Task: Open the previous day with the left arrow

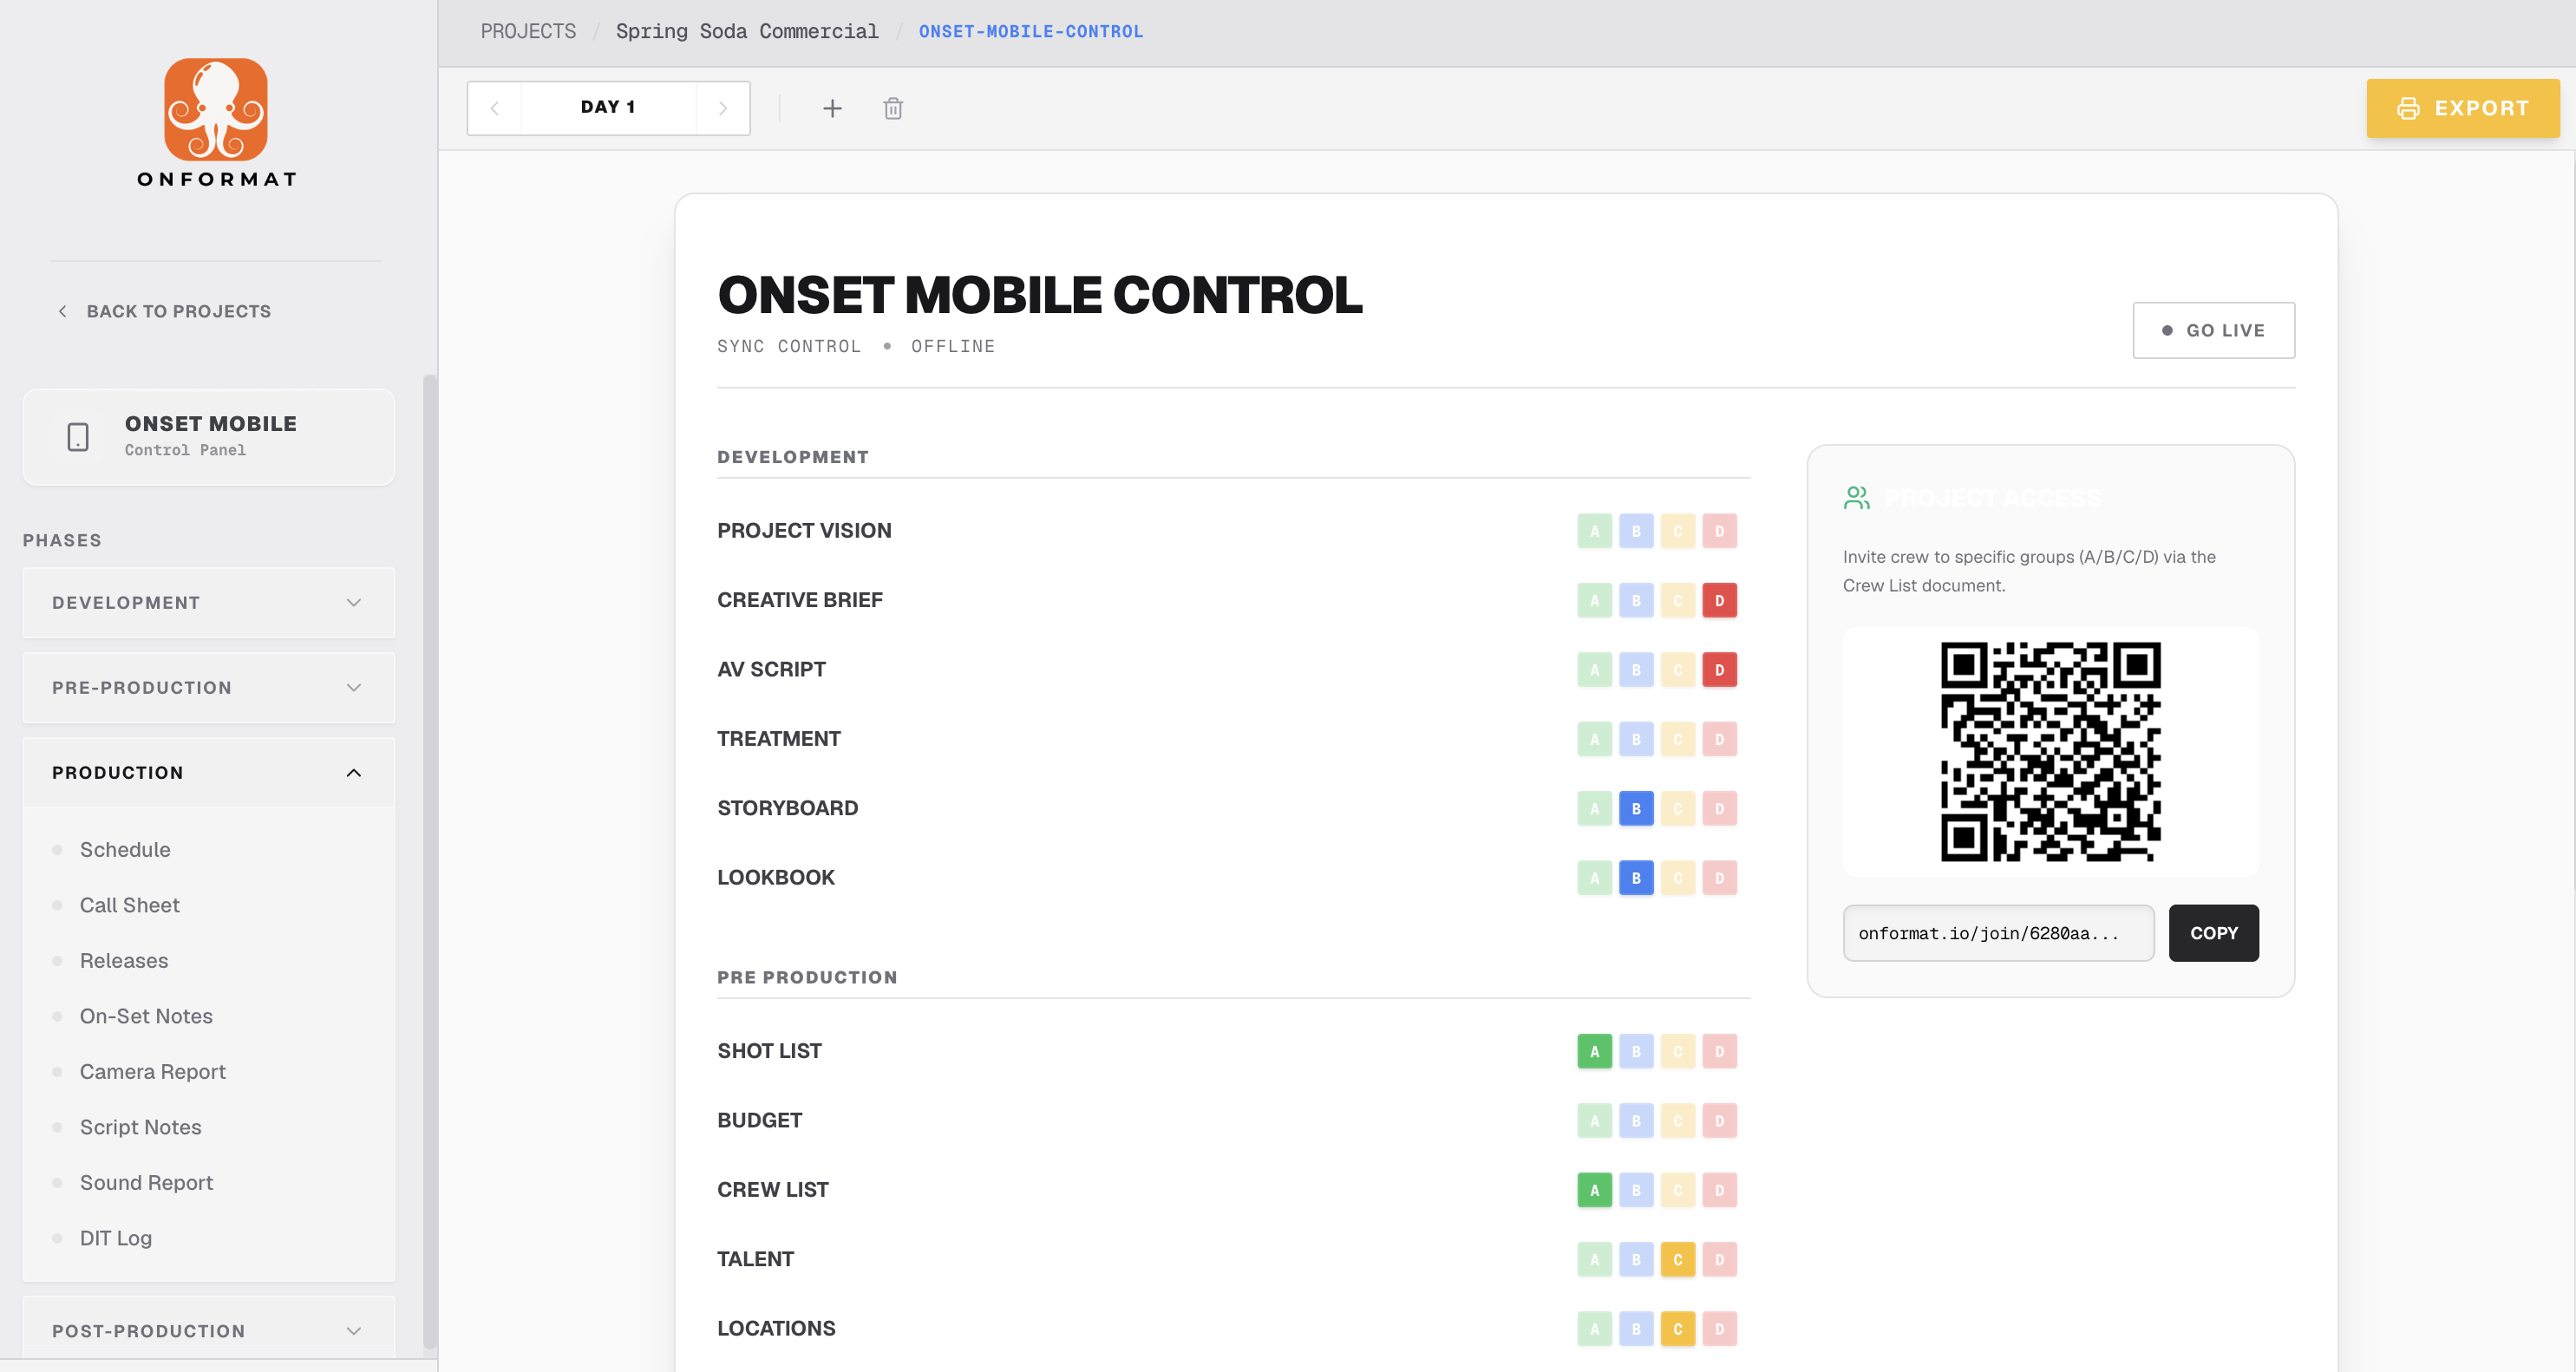Action: (495, 107)
